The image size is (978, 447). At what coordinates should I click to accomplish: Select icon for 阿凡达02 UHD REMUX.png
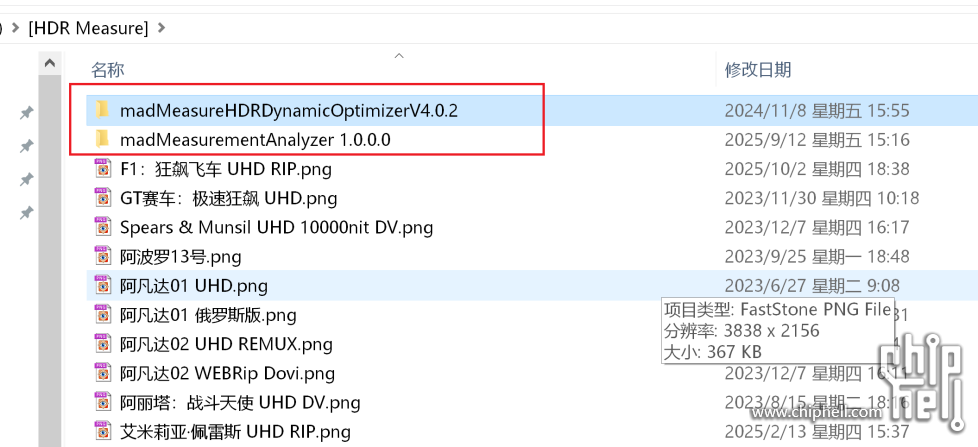click(x=102, y=344)
